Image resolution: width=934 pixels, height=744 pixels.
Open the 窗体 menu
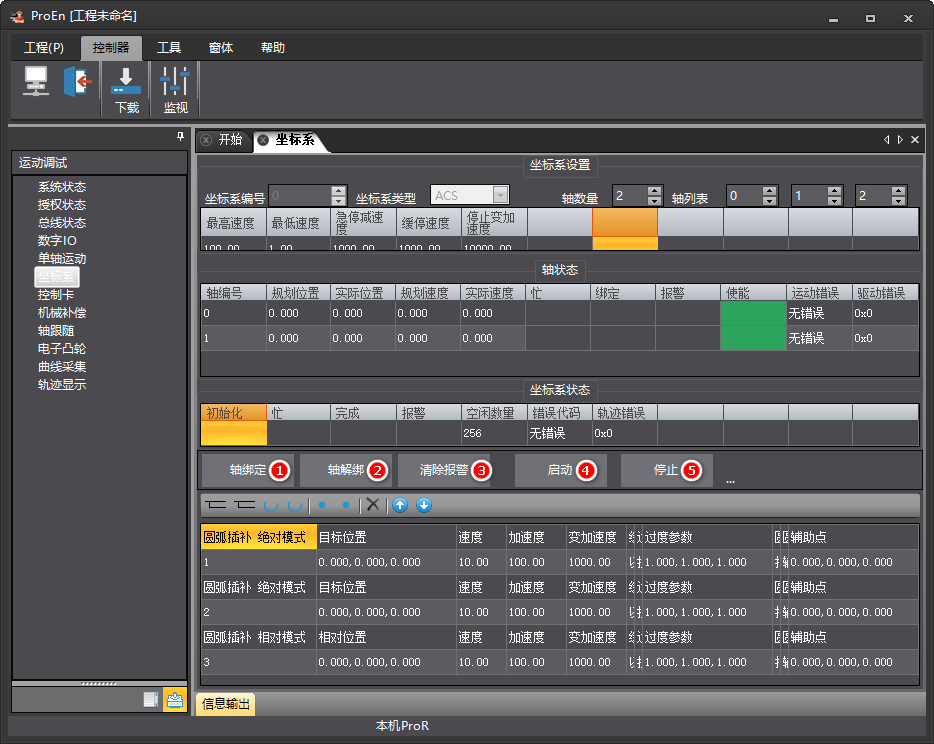coord(220,48)
